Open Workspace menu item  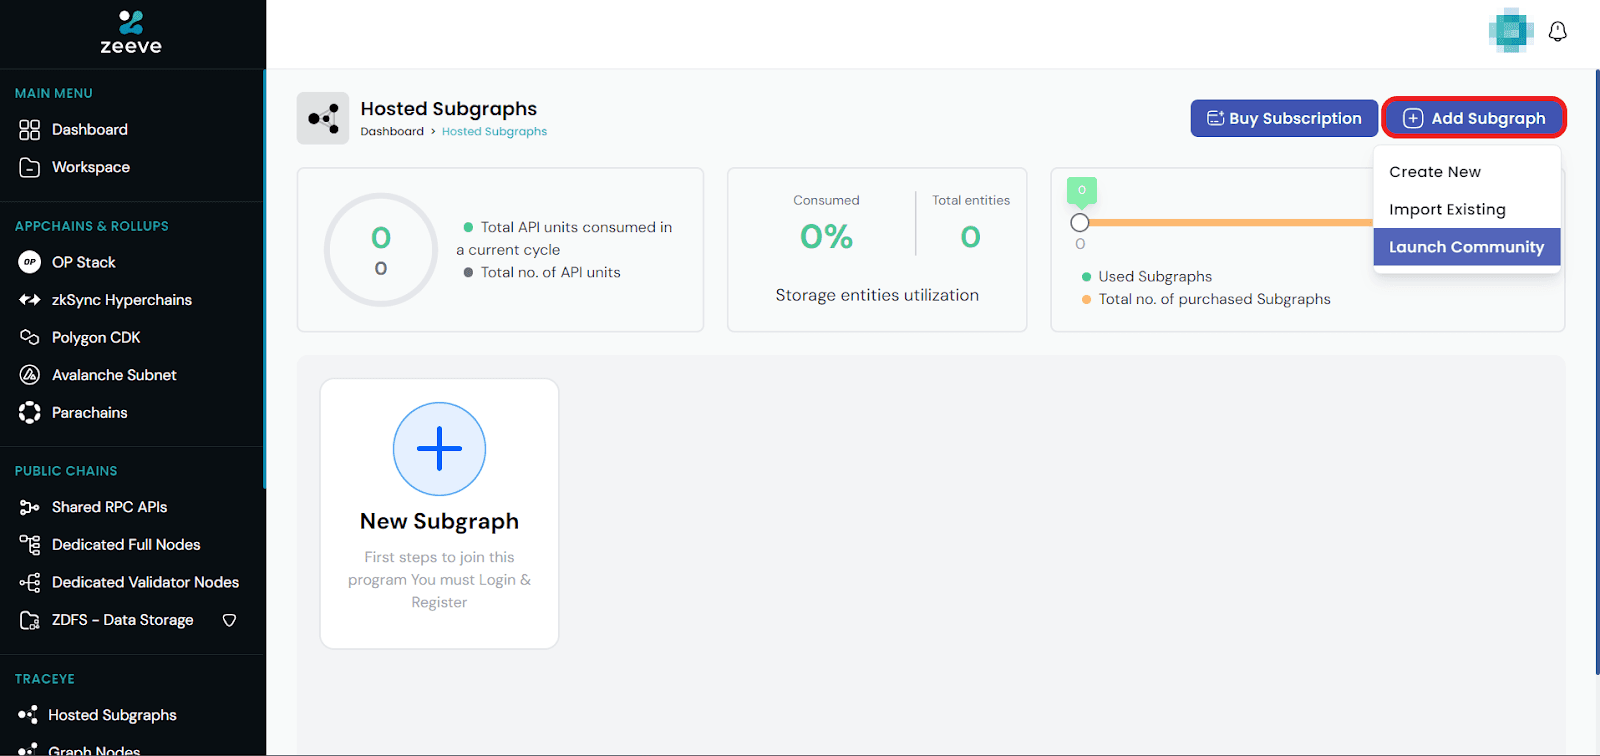[91, 167]
